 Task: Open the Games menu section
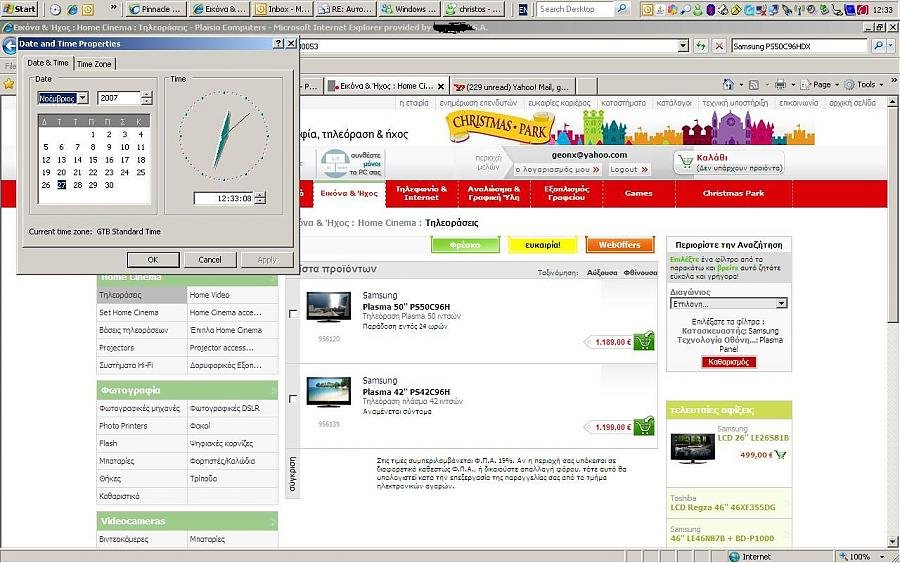(x=639, y=193)
